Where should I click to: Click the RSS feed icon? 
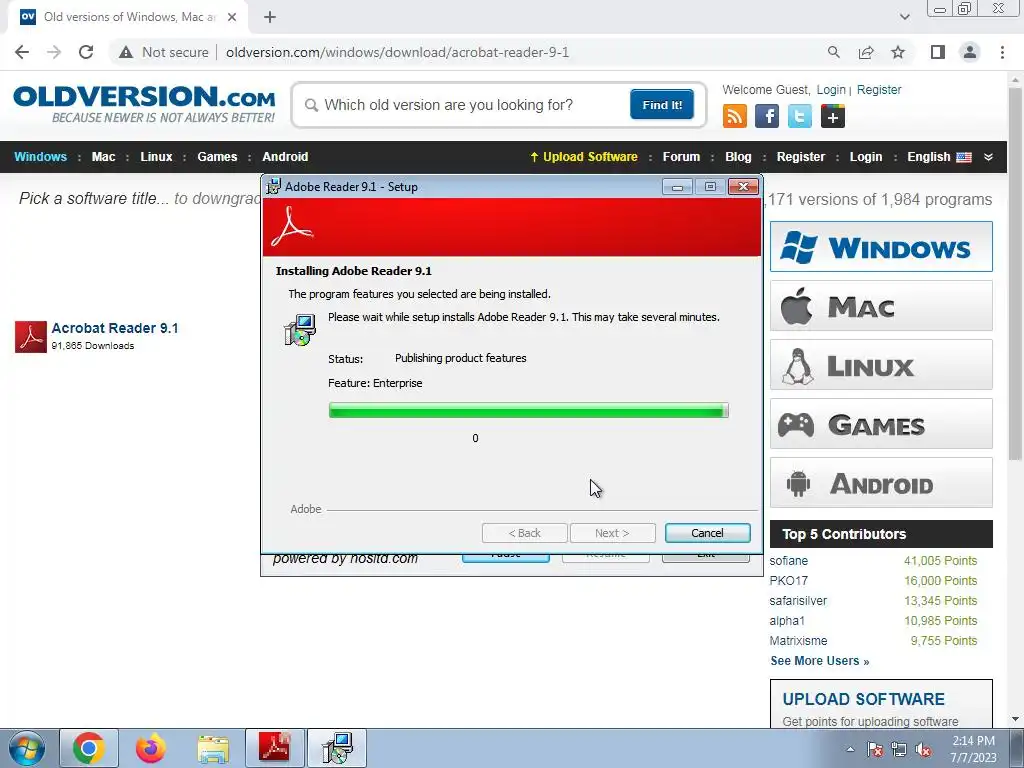[735, 117]
